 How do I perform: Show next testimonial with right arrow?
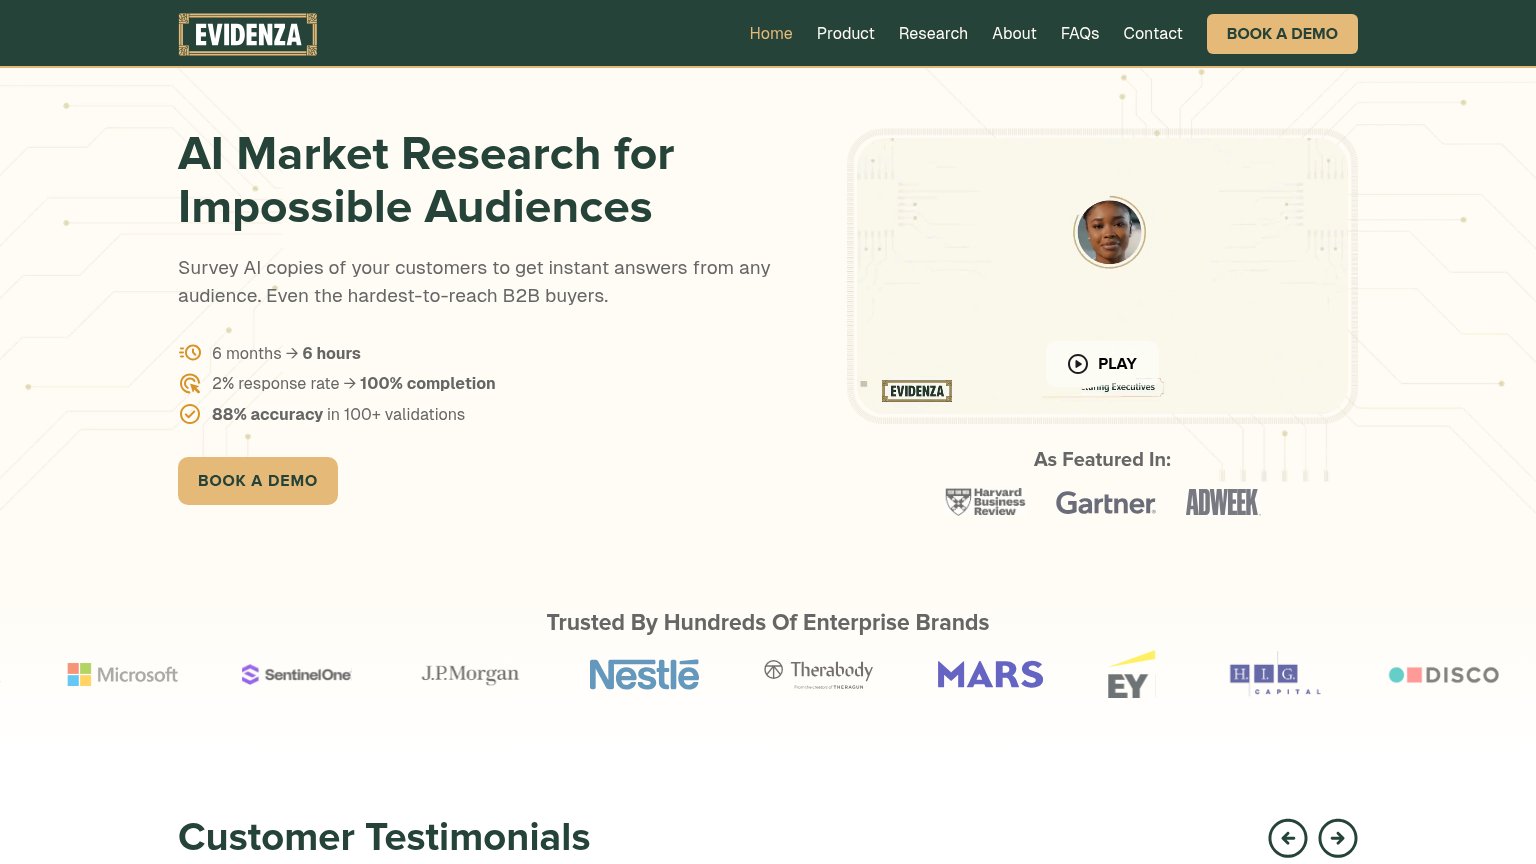(x=1338, y=838)
